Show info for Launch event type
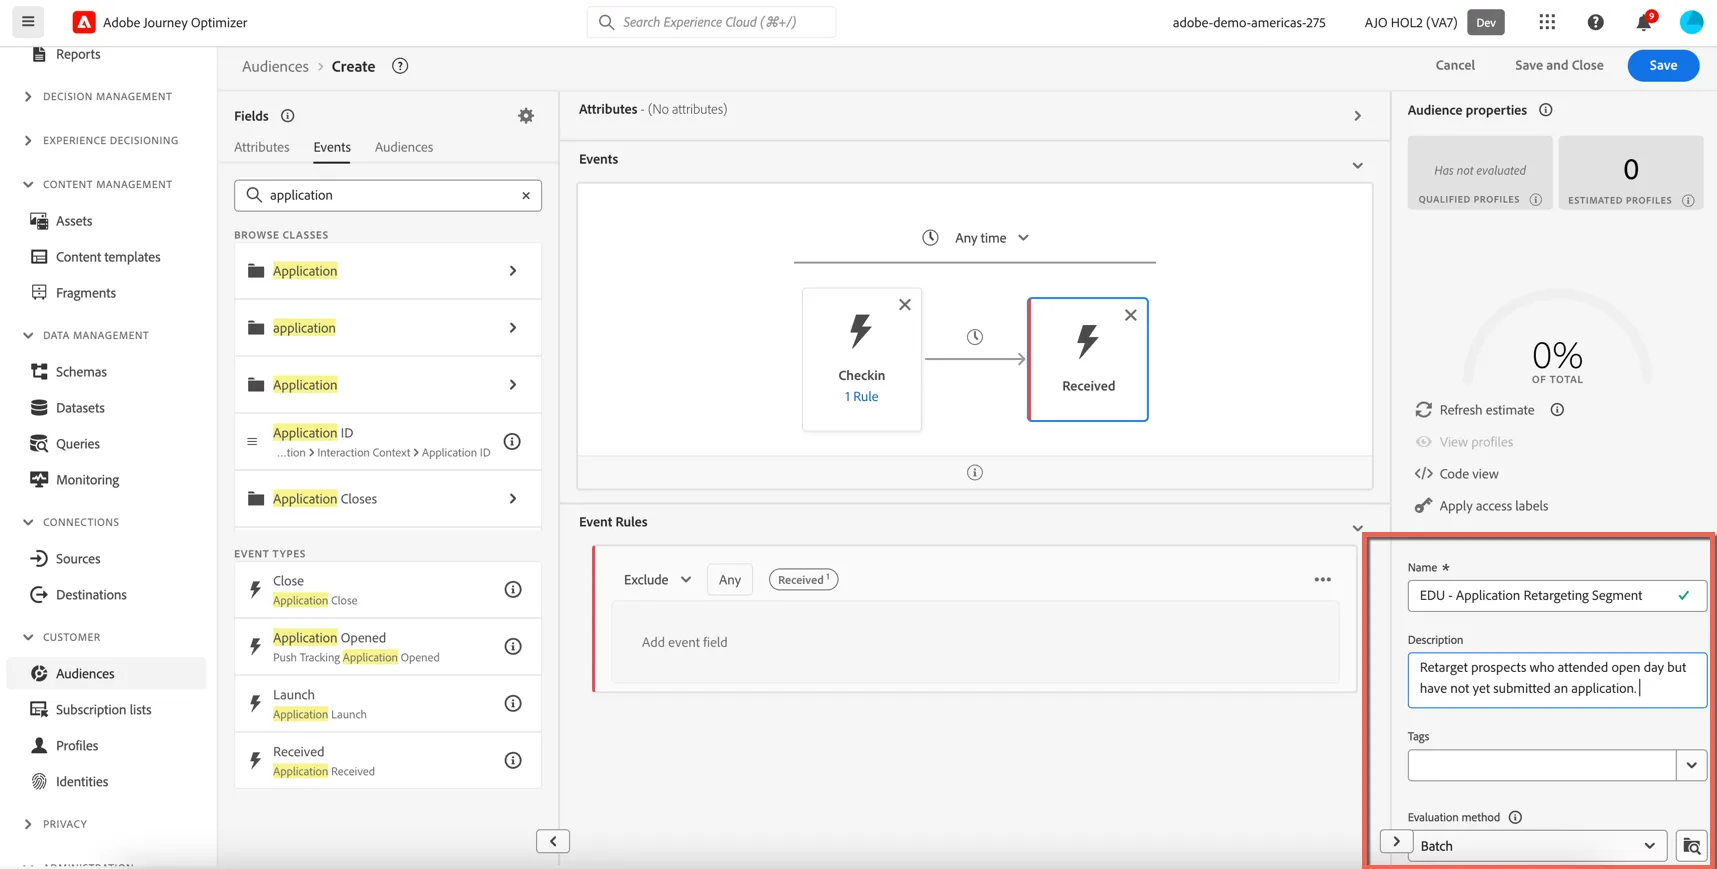The width and height of the screenshot is (1717, 869). click(x=513, y=704)
